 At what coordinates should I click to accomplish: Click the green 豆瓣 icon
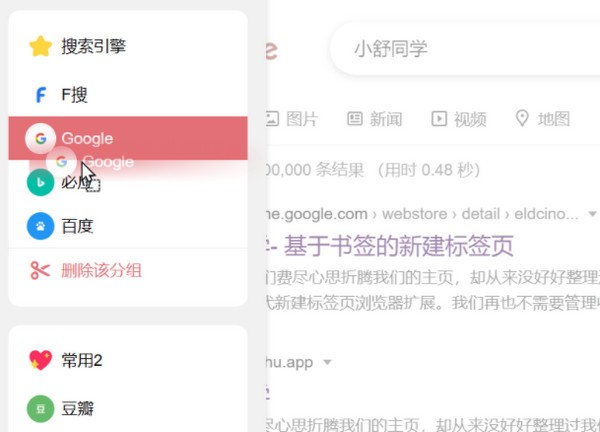point(40,409)
